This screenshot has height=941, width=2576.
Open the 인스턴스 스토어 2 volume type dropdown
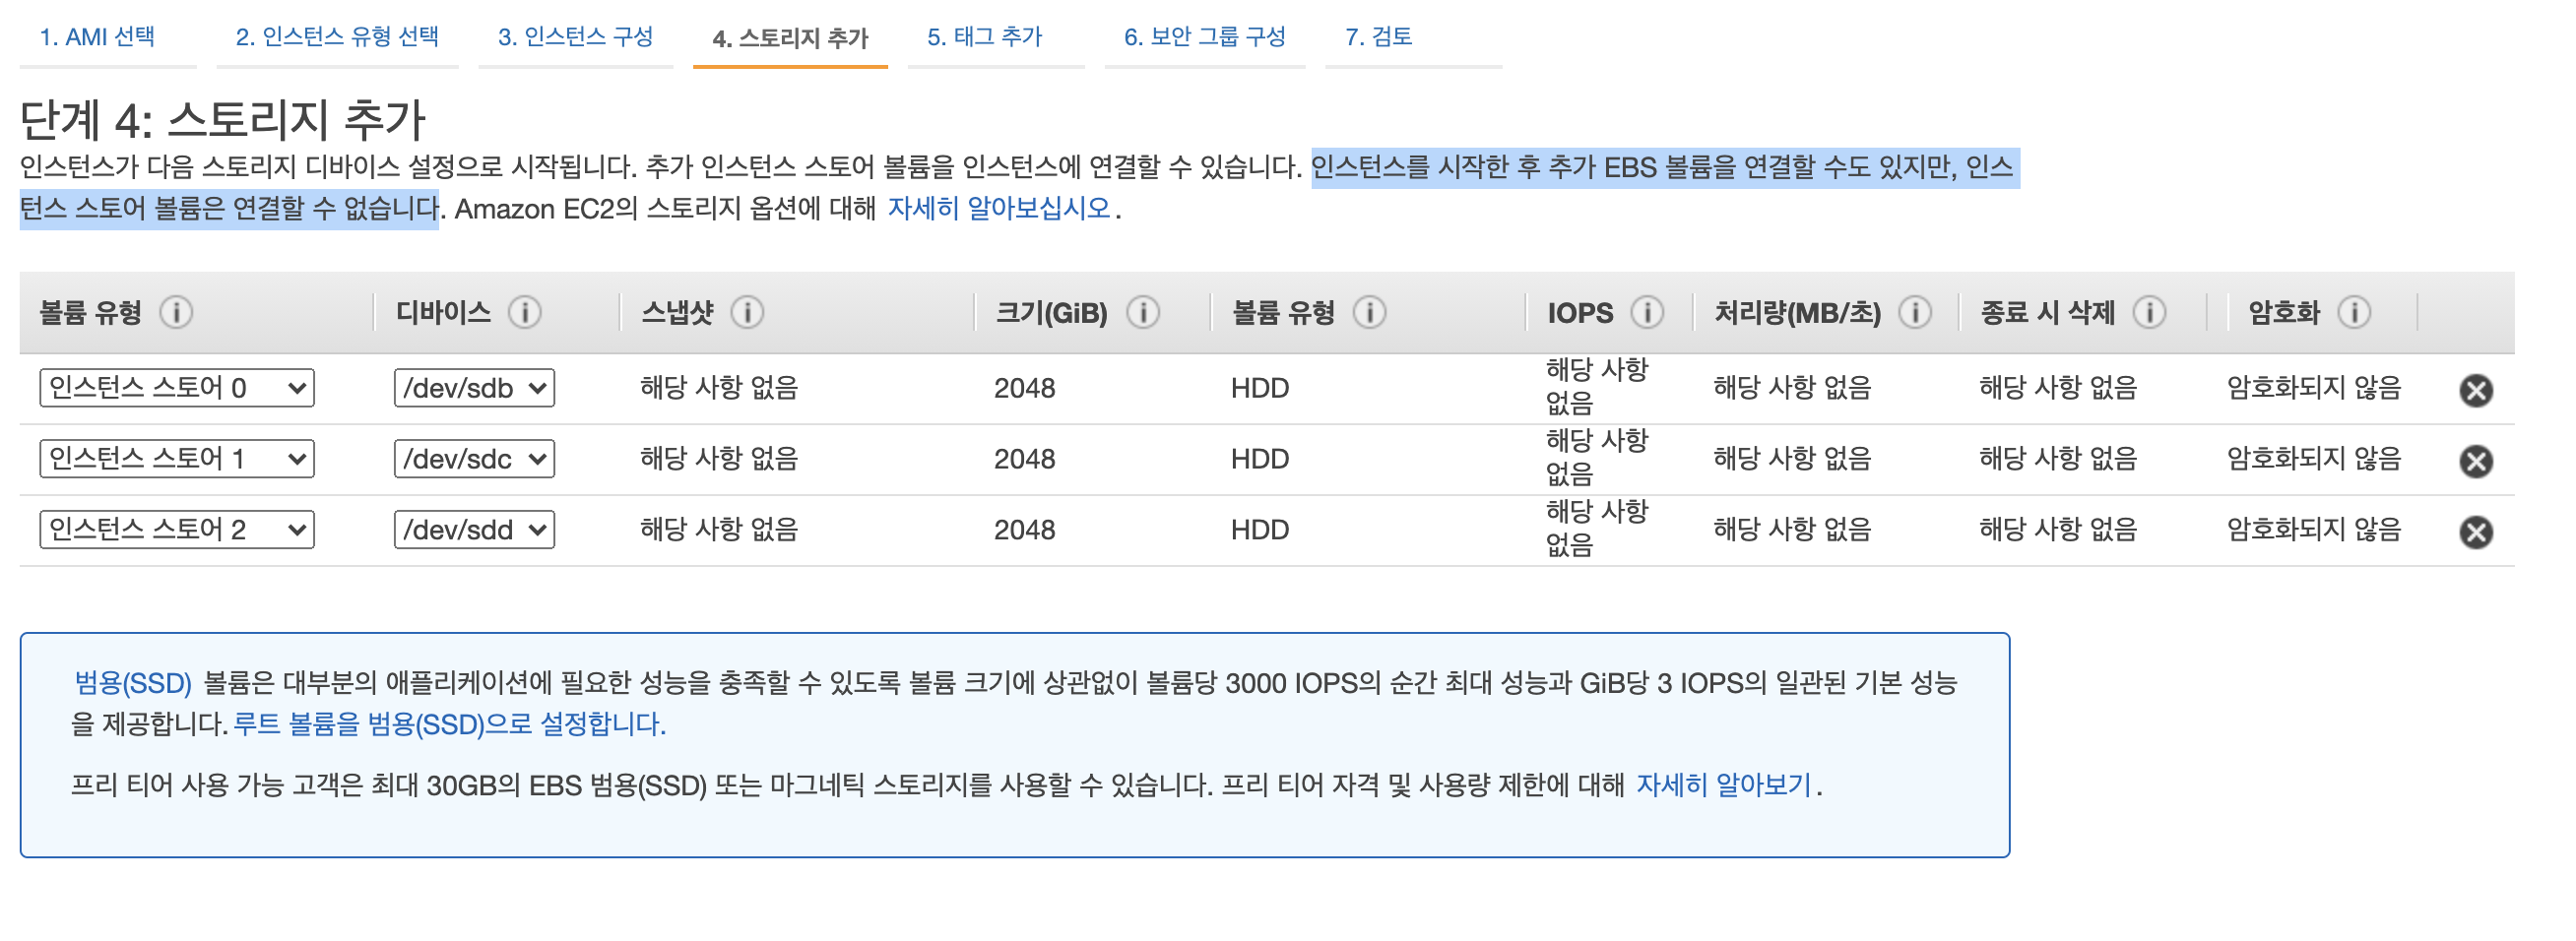point(177,530)
